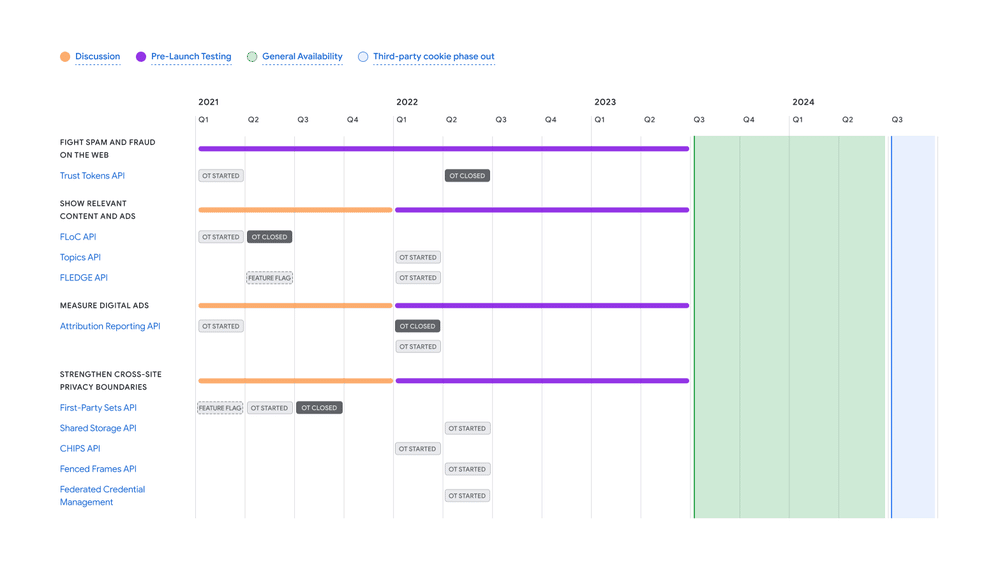This screenshot has width=1000, height=568.
Task: Open the FLEDGE API link
Action: coord(83,278)
